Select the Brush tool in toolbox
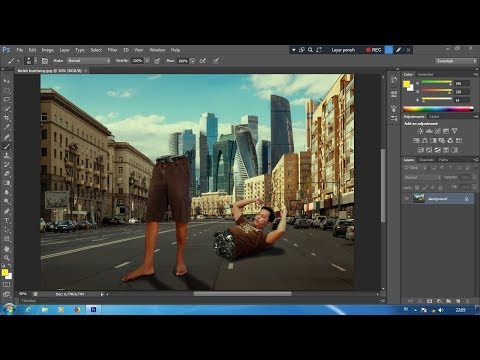The image size is (480, 360). [7, 146]
